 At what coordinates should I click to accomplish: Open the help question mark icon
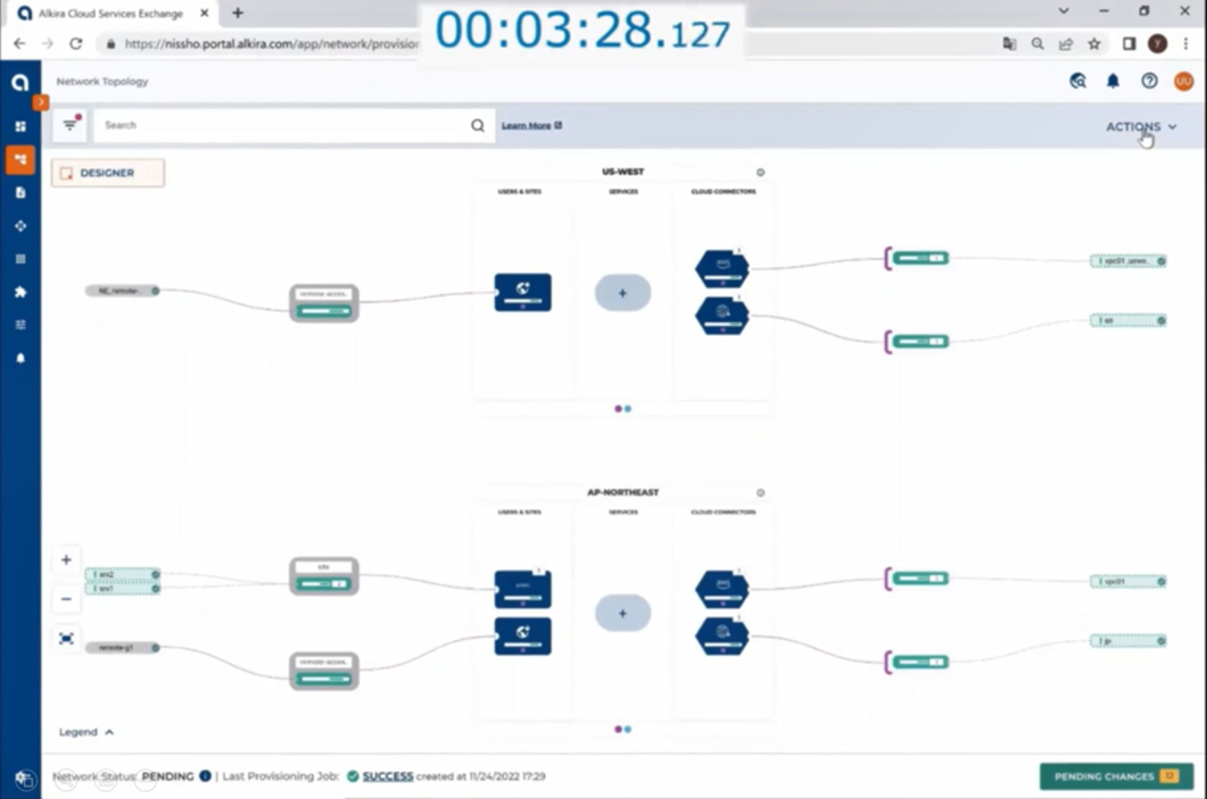pos(1149,81)
